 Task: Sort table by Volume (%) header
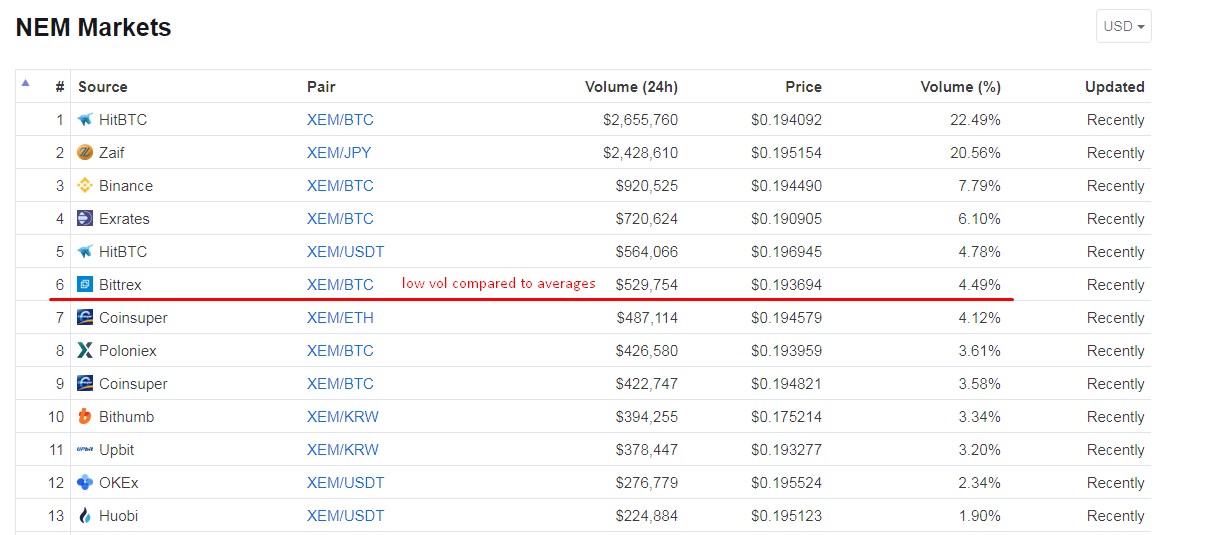coord(960,87)
